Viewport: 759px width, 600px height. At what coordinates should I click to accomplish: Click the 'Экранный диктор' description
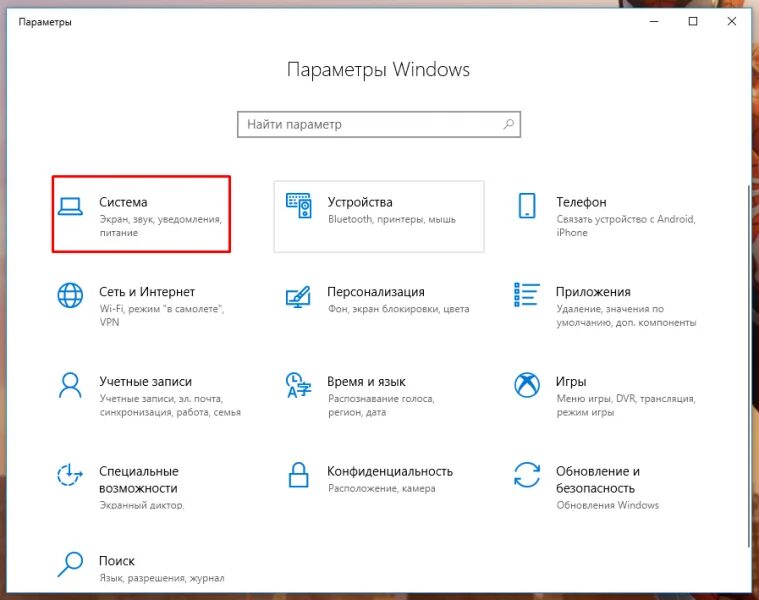142,505
